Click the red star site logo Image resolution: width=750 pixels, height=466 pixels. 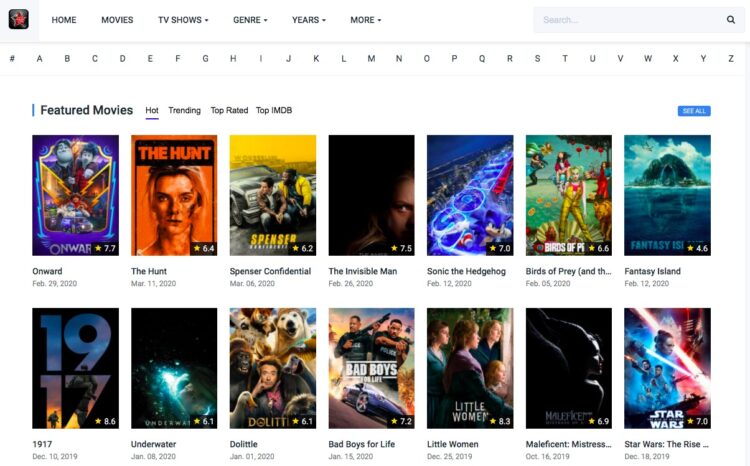tap(19, 20)
